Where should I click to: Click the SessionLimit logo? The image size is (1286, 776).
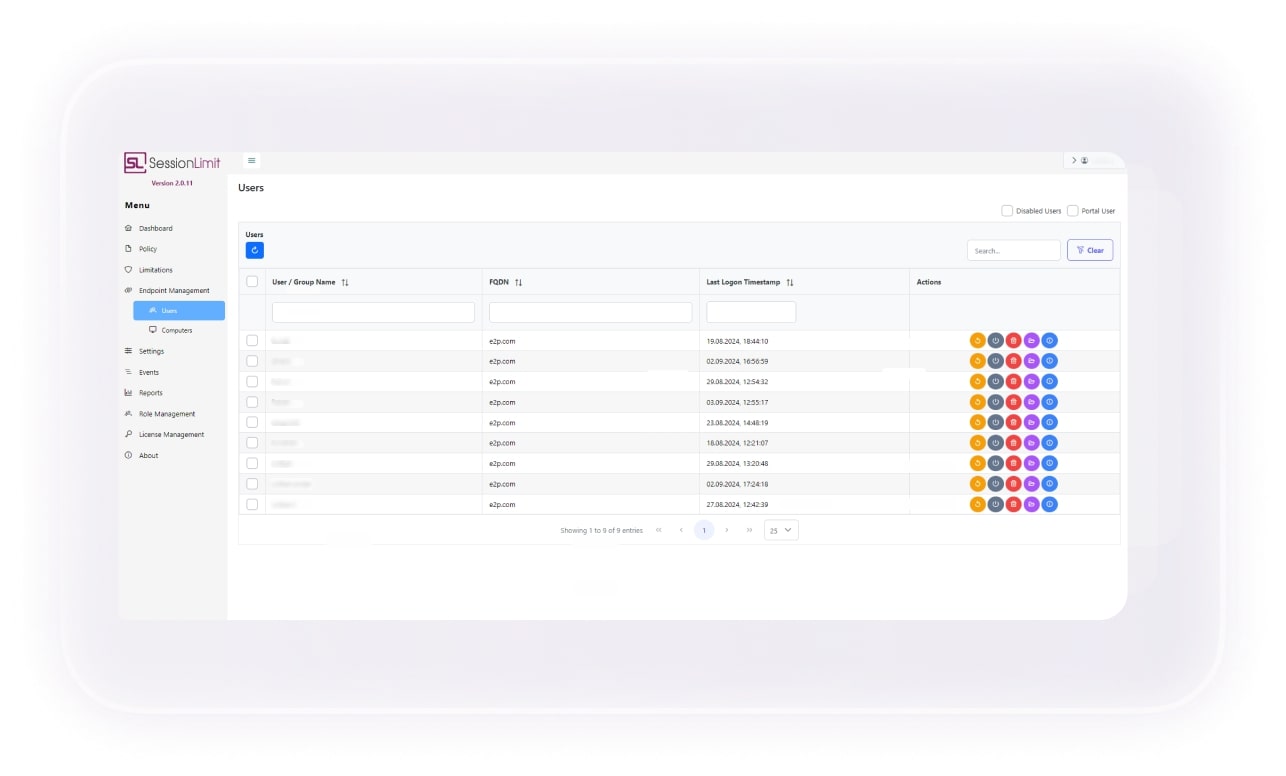[x=172, y=163]
